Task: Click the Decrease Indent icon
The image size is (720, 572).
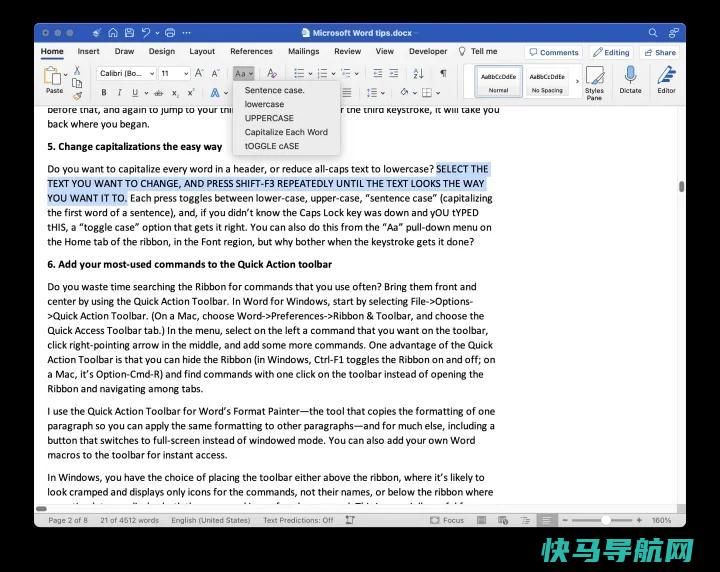Action: point(377,73)
